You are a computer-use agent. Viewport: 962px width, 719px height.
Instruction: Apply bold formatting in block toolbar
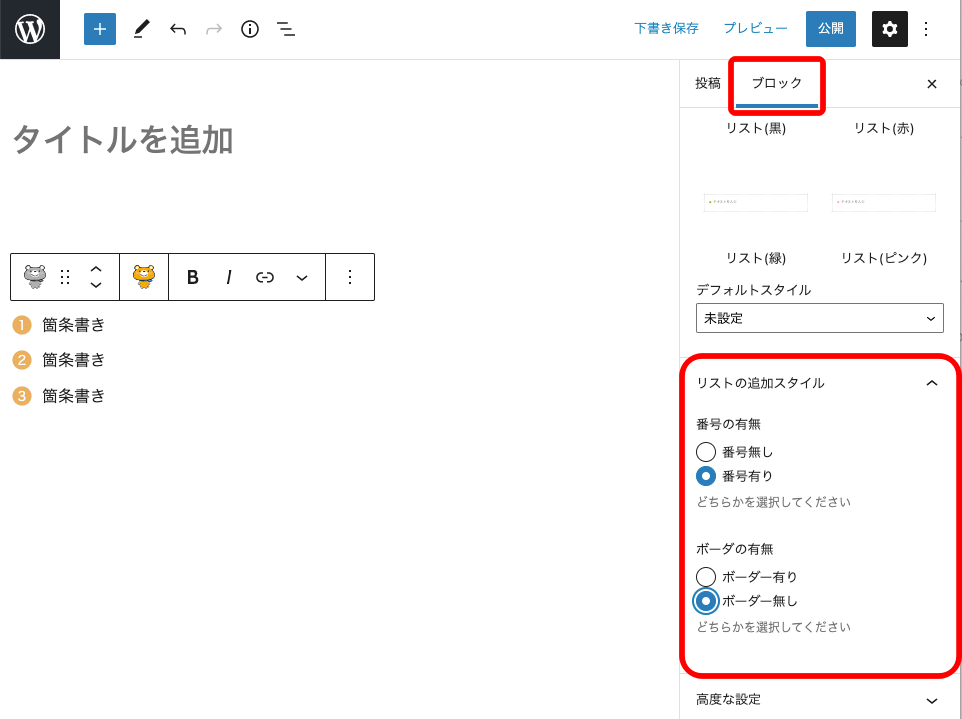click(193, 277)
